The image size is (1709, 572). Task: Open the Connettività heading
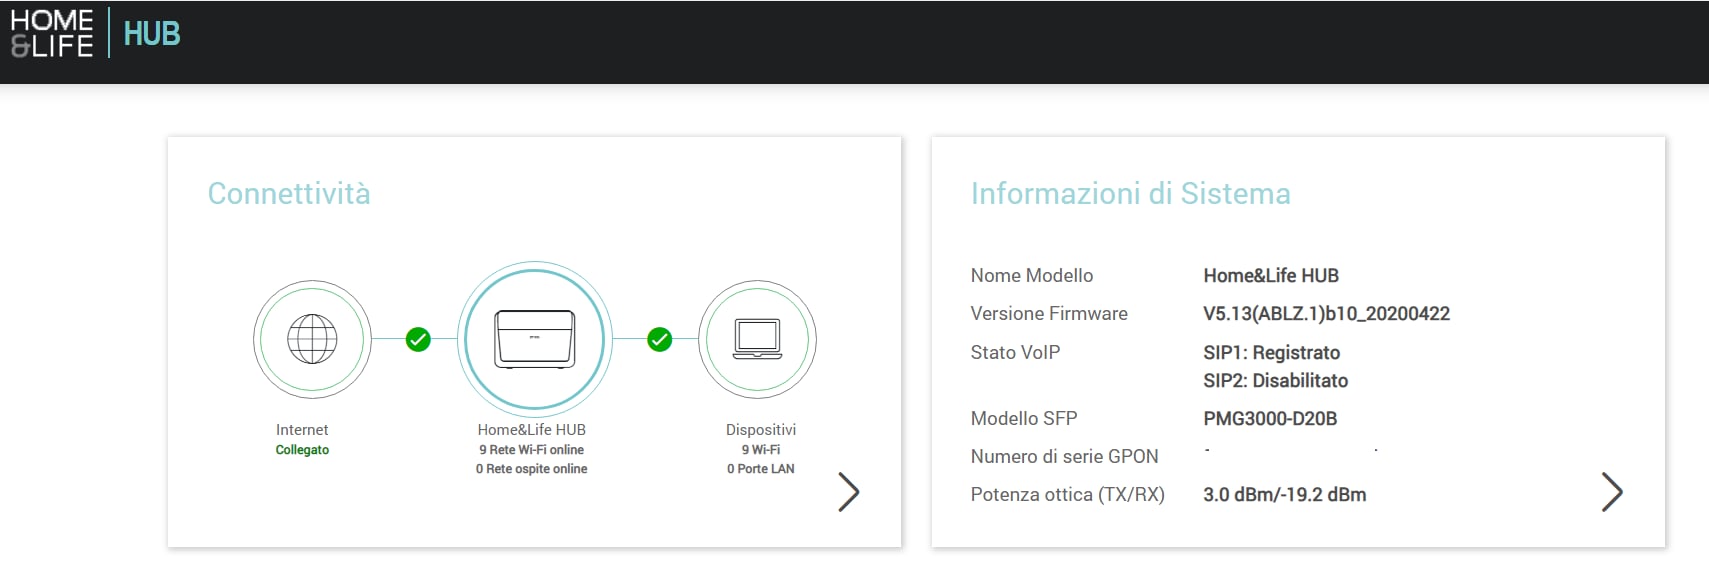pyautogui.click(x=289, y=193)
